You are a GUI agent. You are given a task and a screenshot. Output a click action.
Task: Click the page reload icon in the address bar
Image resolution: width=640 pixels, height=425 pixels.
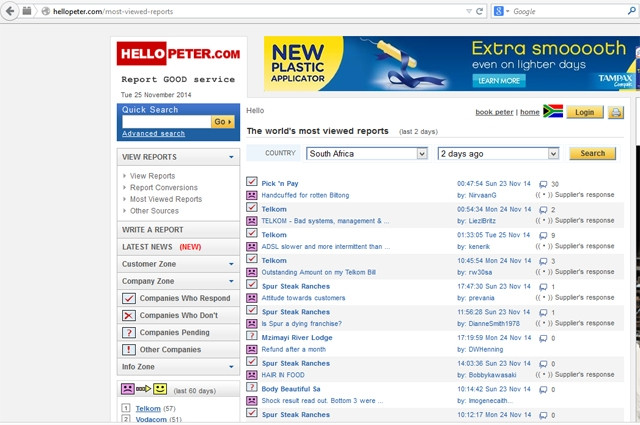point(481,11)
